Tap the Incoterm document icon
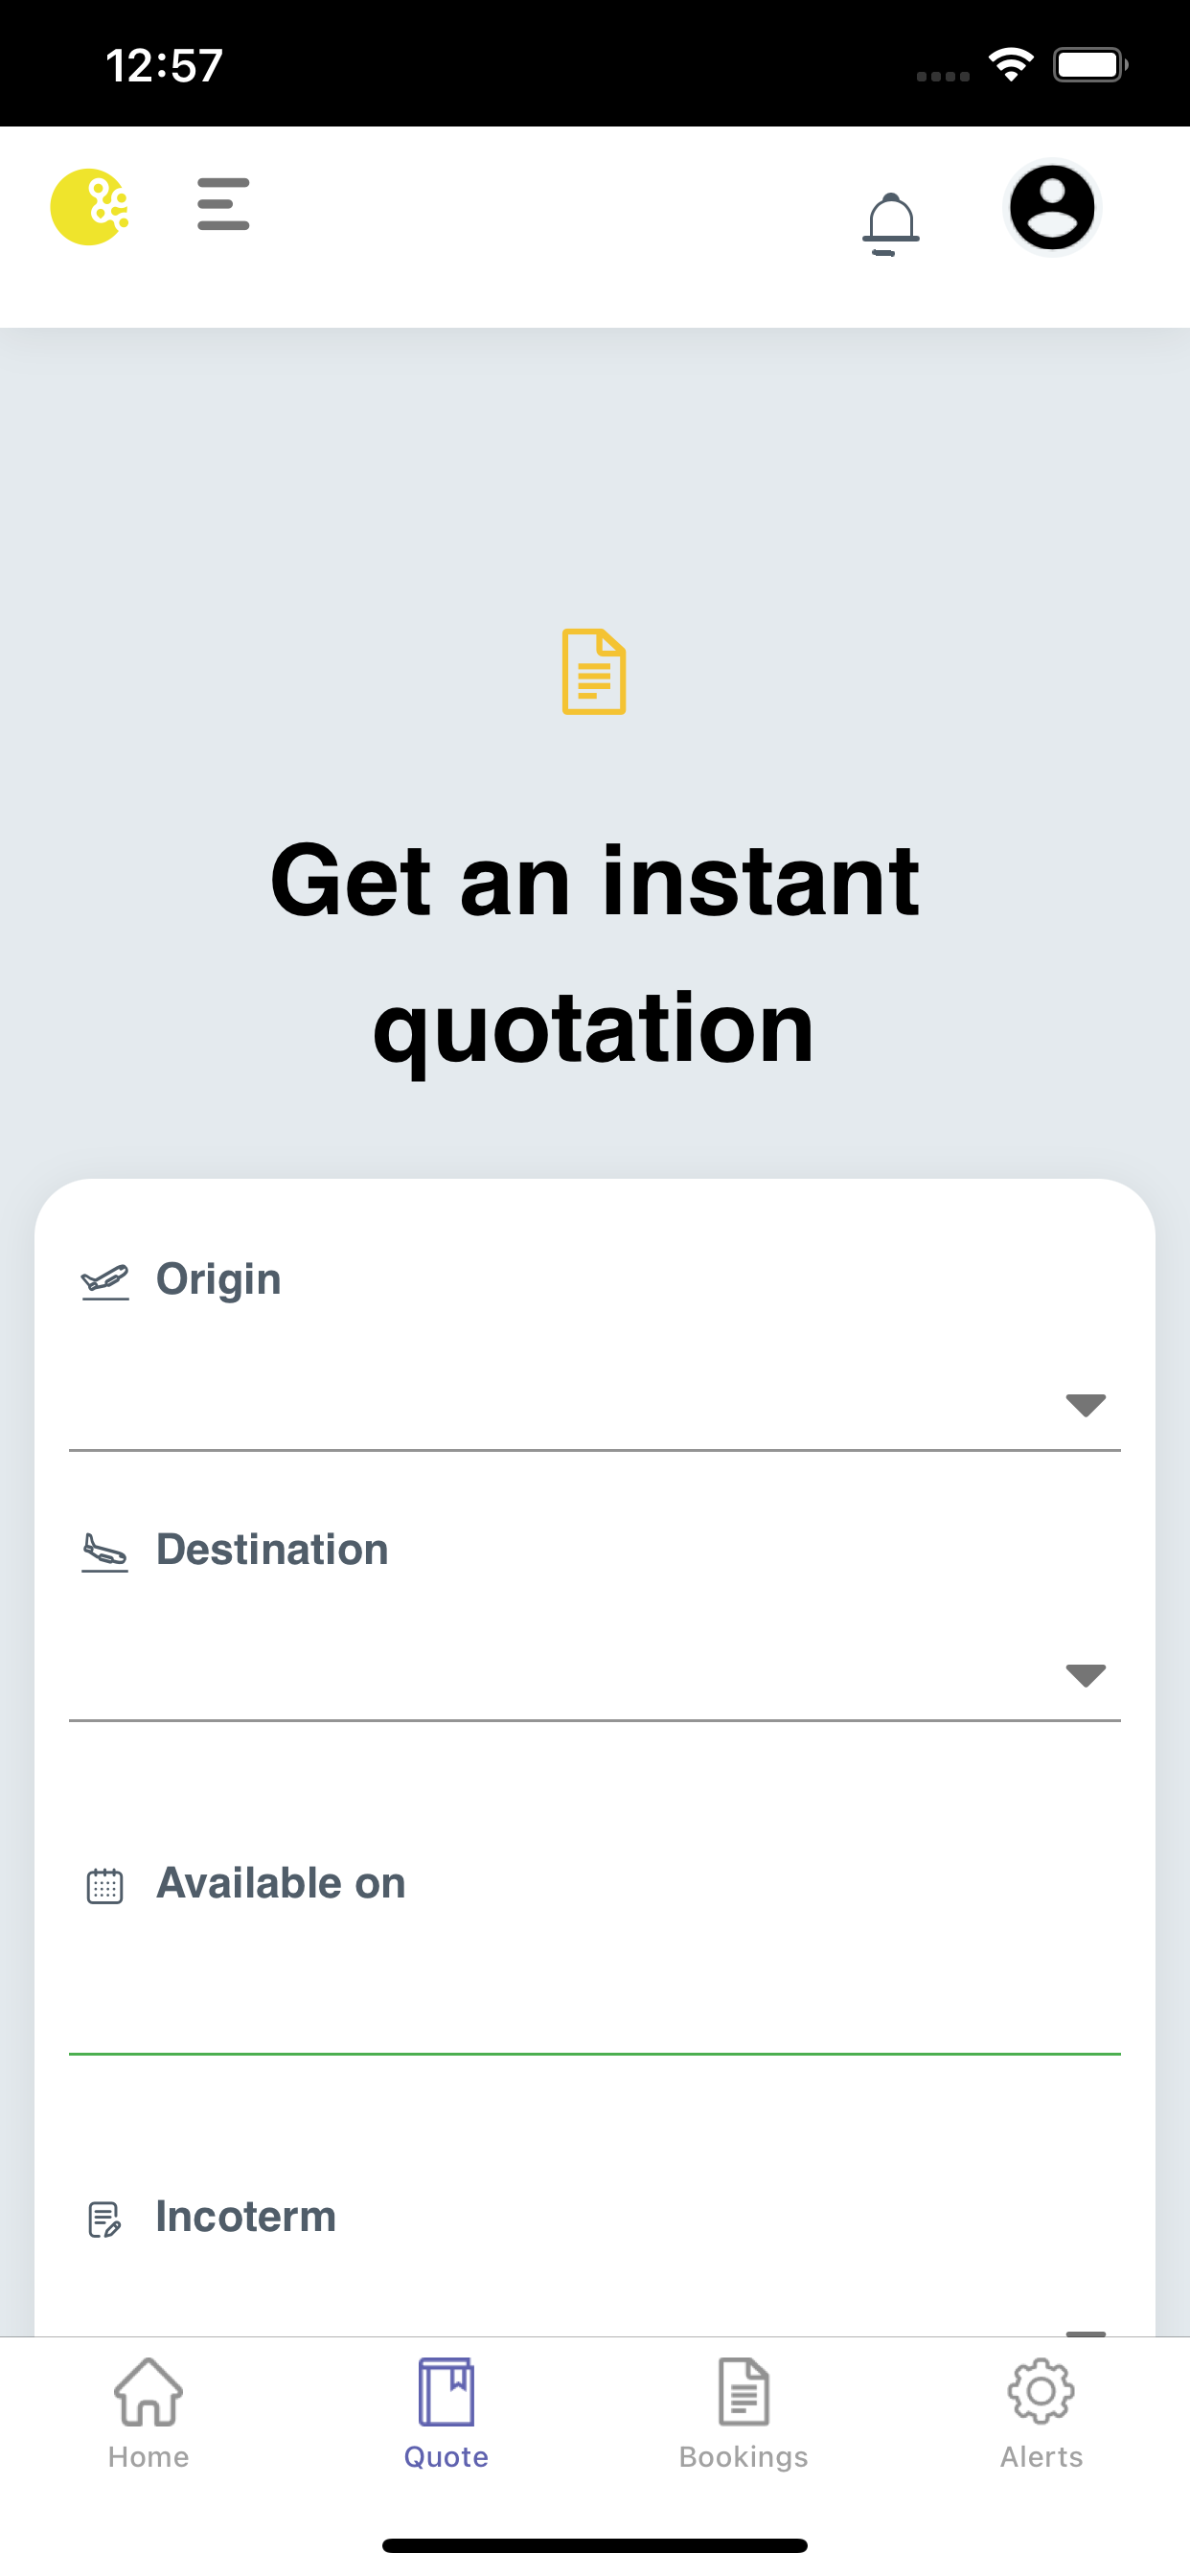The width and height of the screenshot is (1190, 2576). click(x=105, y=2219)
